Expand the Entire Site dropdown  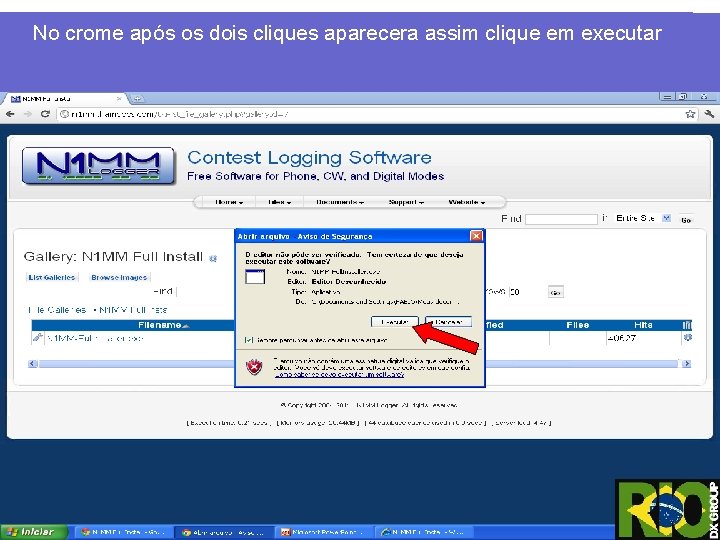666,218
